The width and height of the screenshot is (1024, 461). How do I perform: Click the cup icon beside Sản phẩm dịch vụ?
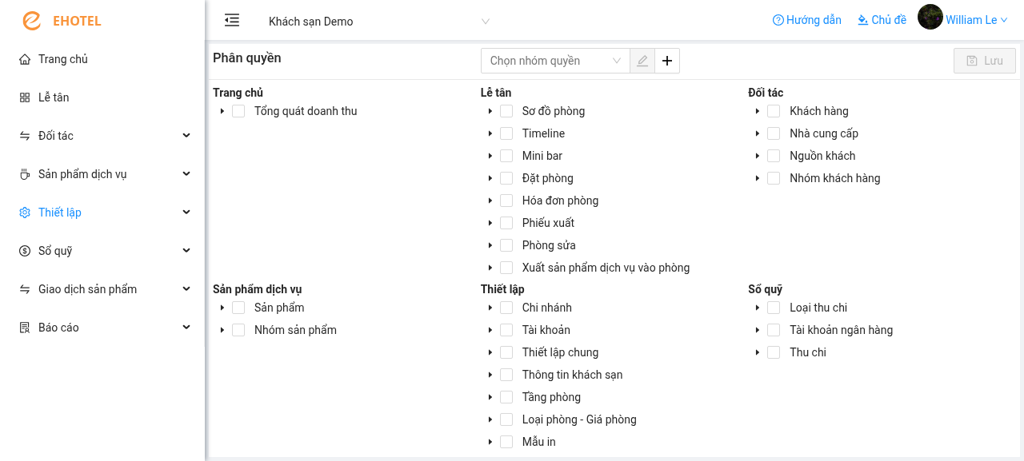(x=25, y=174)
